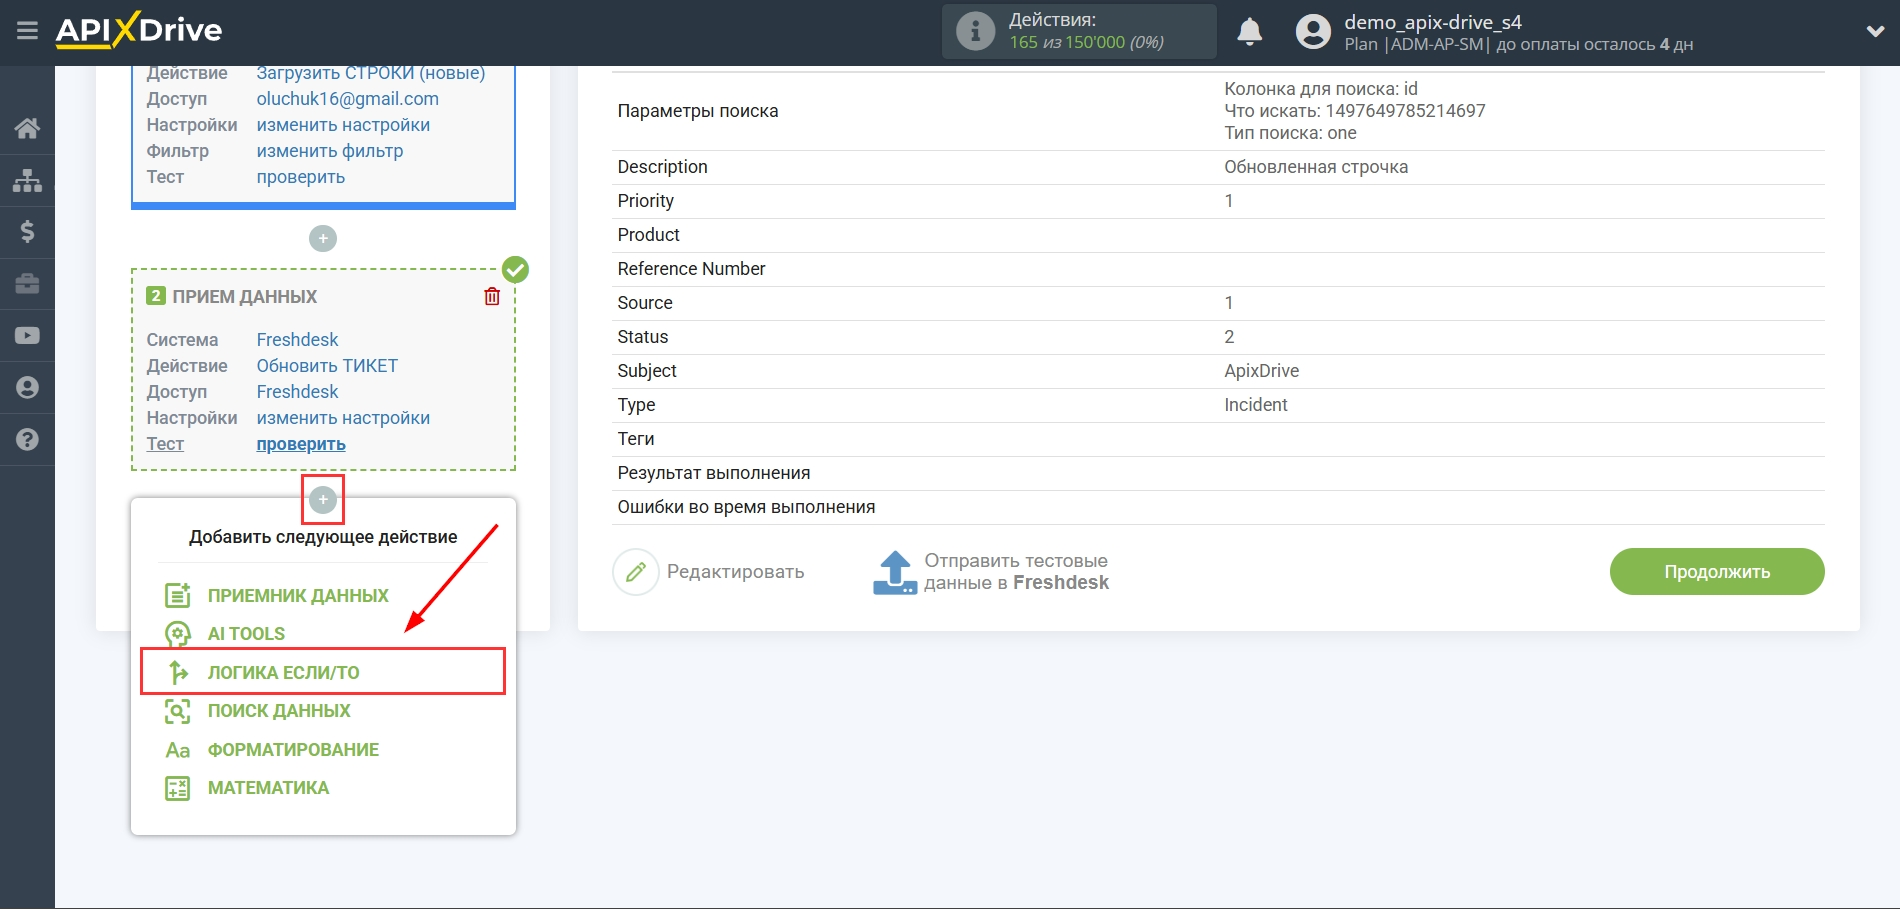Screen dimensions: 1900x909
Task: Click the demo_apix-drive_s4 account name
Action: pyautogui.click(x=1433, y=22)
